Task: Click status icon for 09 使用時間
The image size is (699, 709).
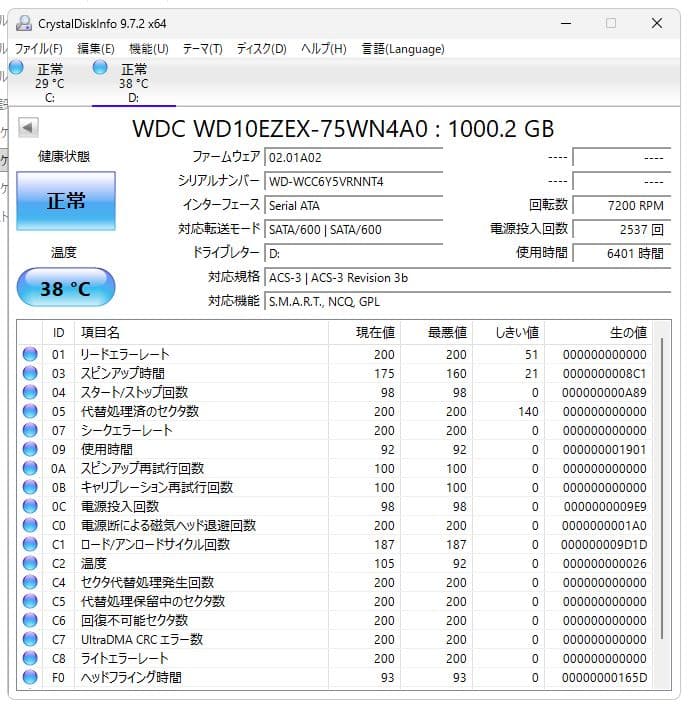Action: [30, 449]
